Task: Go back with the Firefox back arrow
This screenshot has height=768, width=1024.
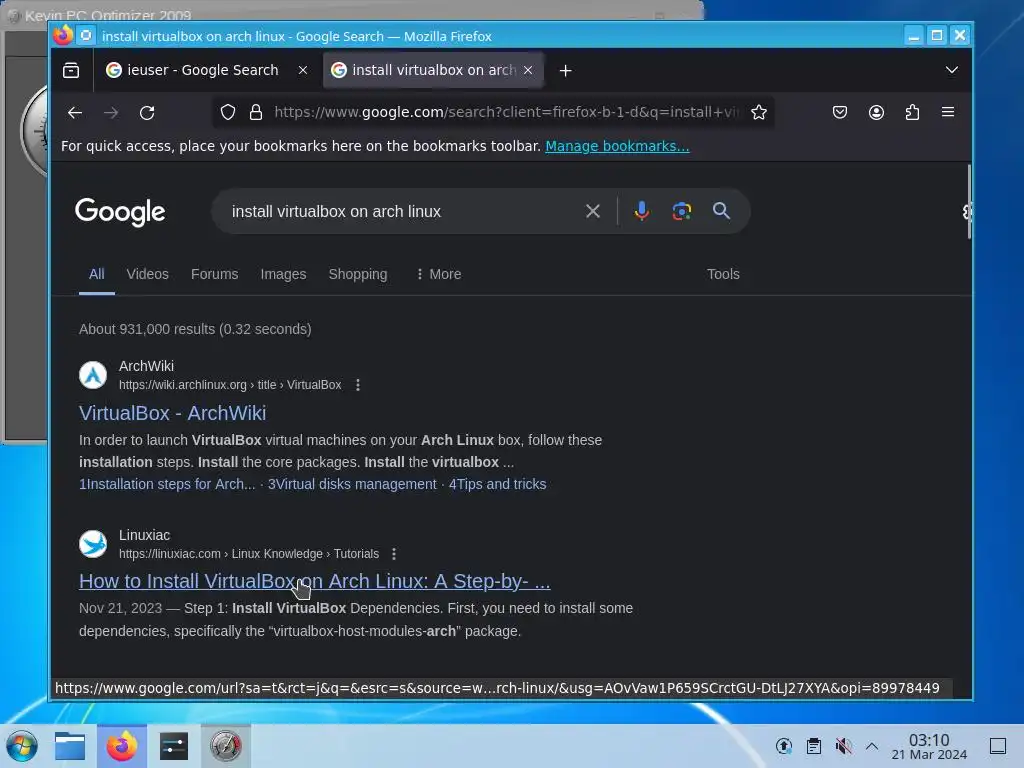Action: (x=75, y=112)
